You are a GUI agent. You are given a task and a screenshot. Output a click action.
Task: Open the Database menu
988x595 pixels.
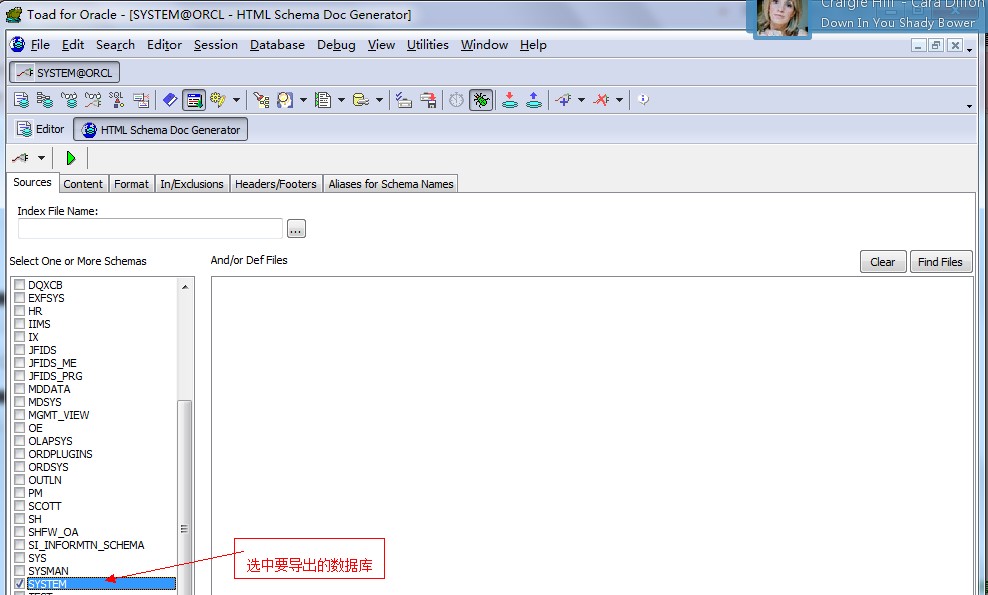tap(277, 45)
